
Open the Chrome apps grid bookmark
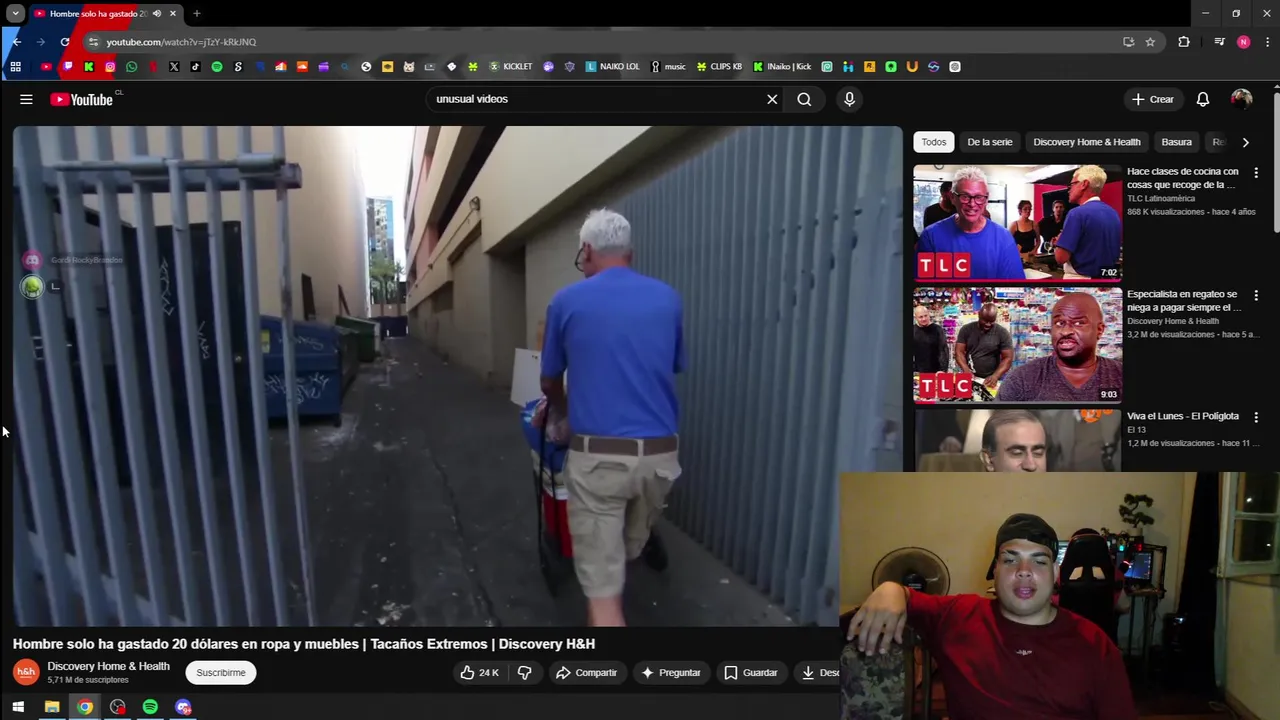(x=15, y=67)
